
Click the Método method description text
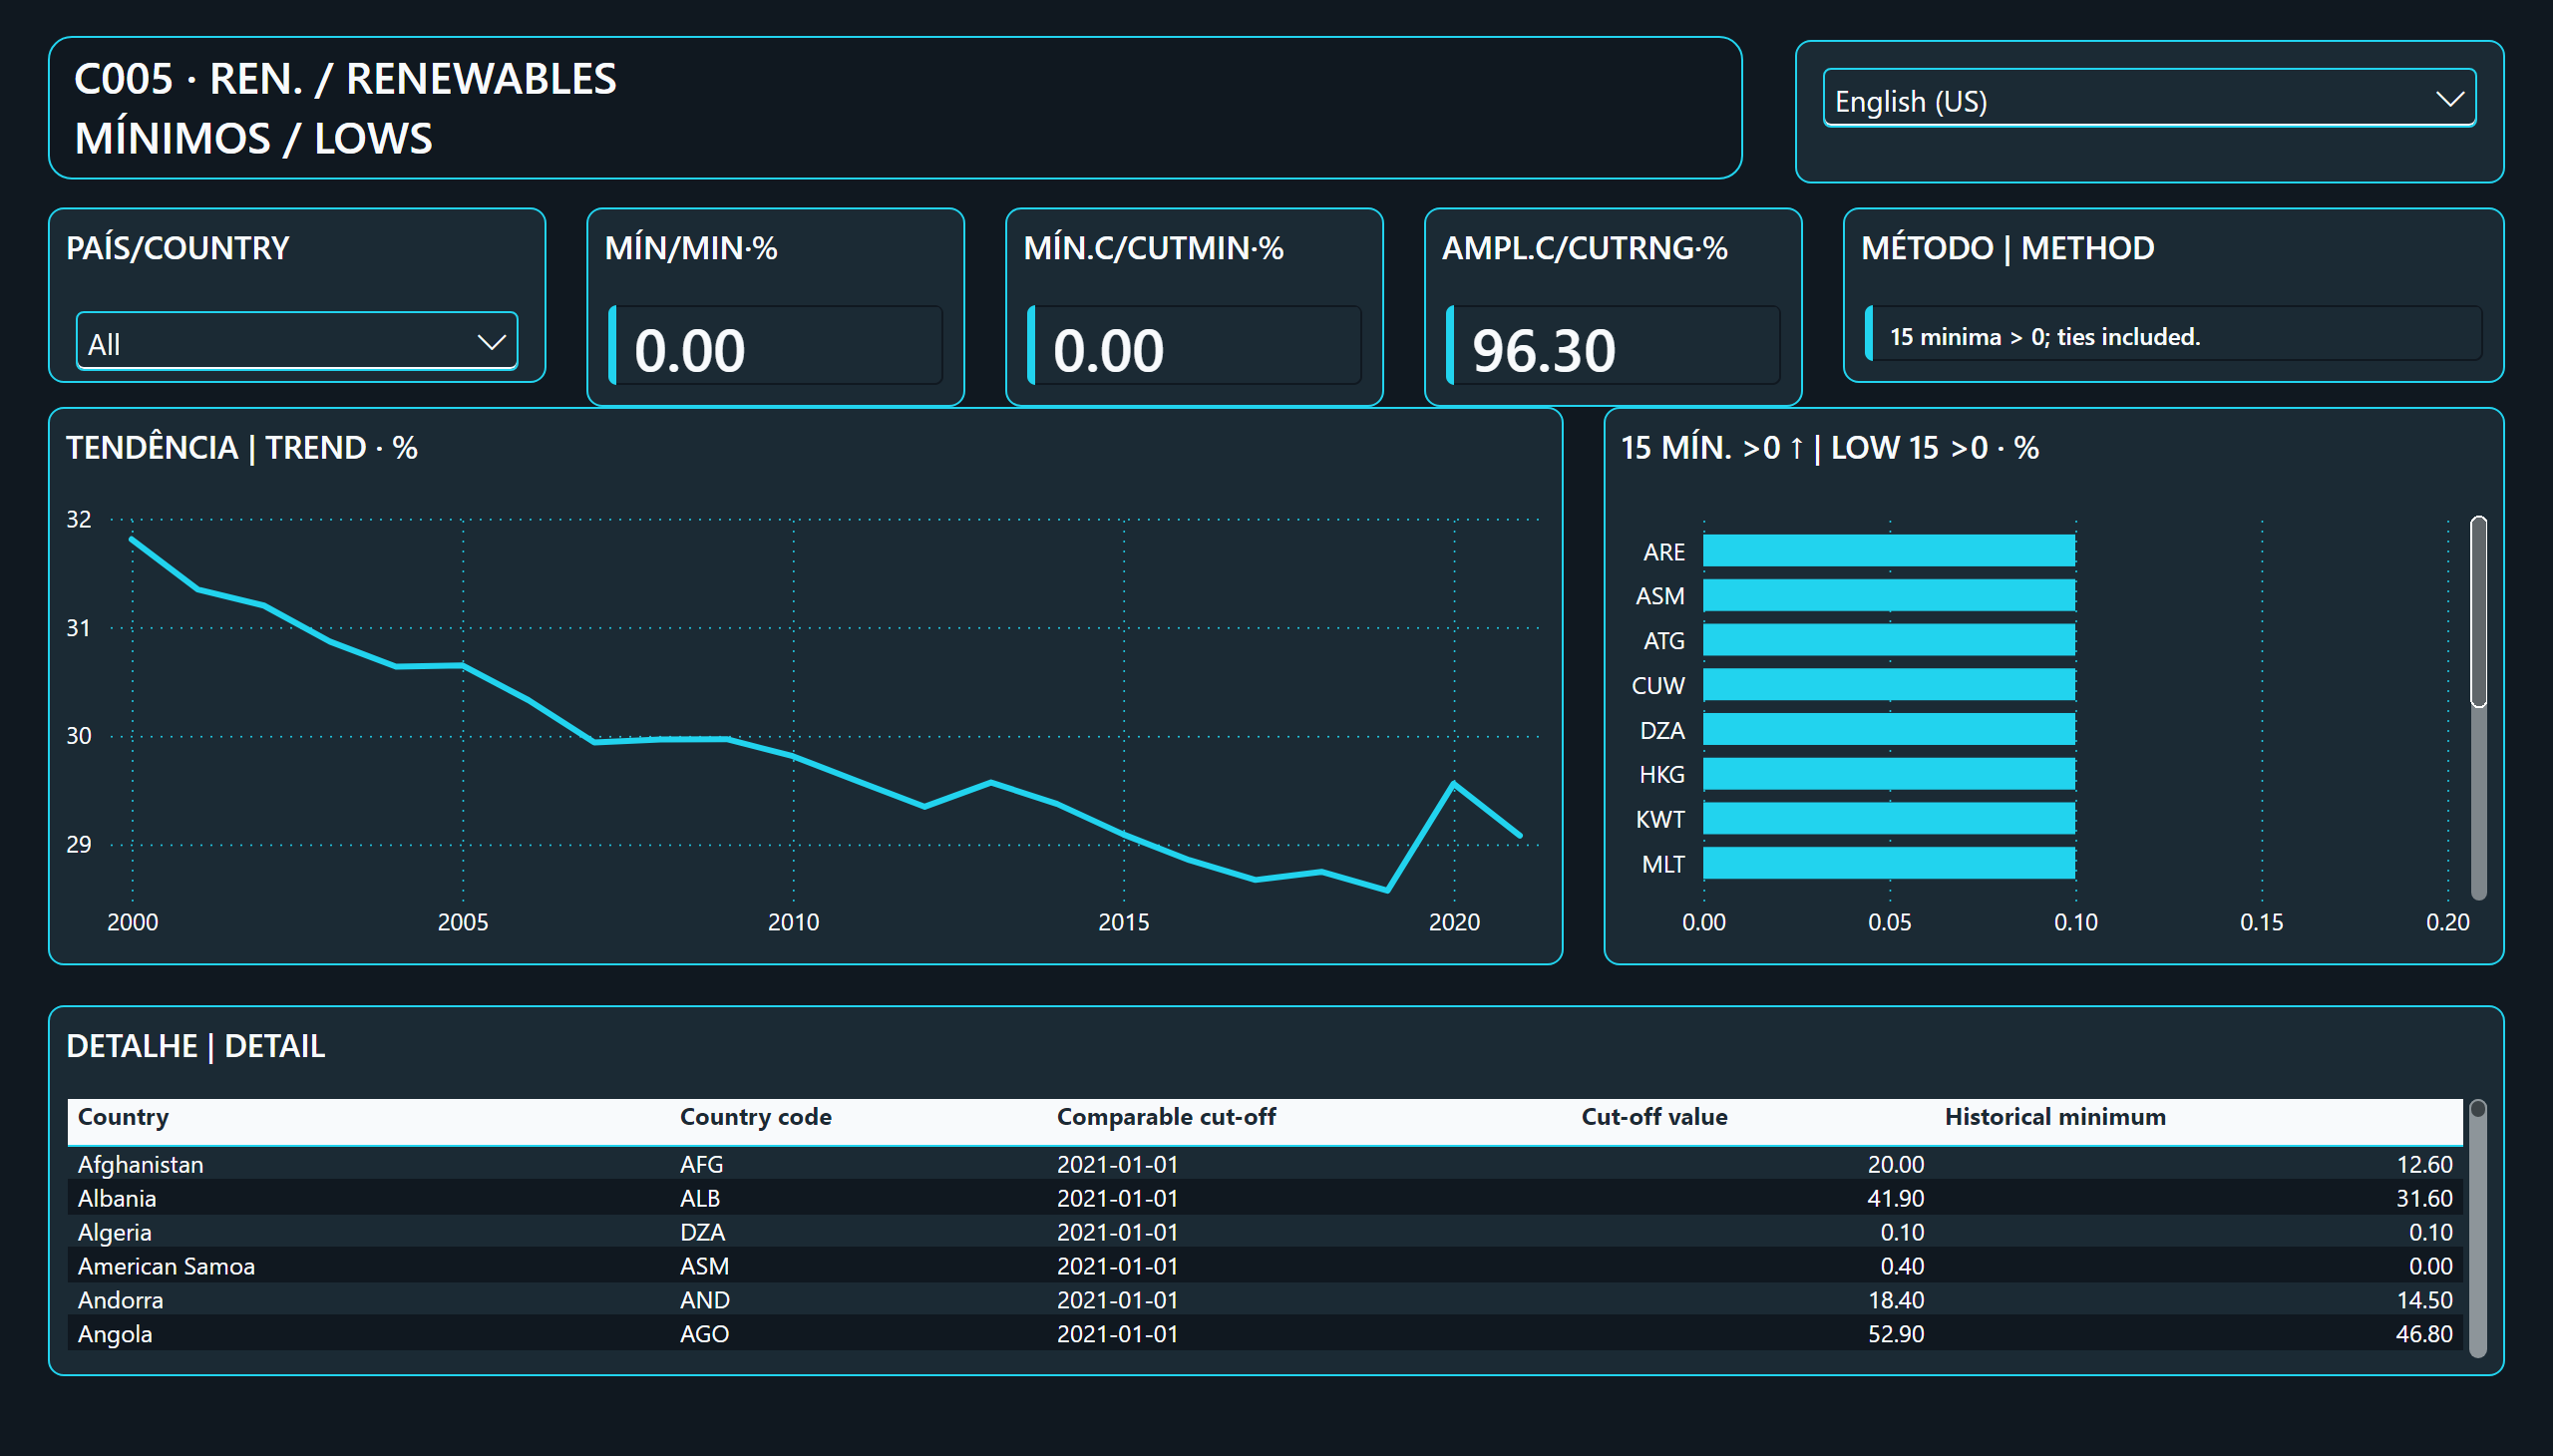tap(2045, 337)
